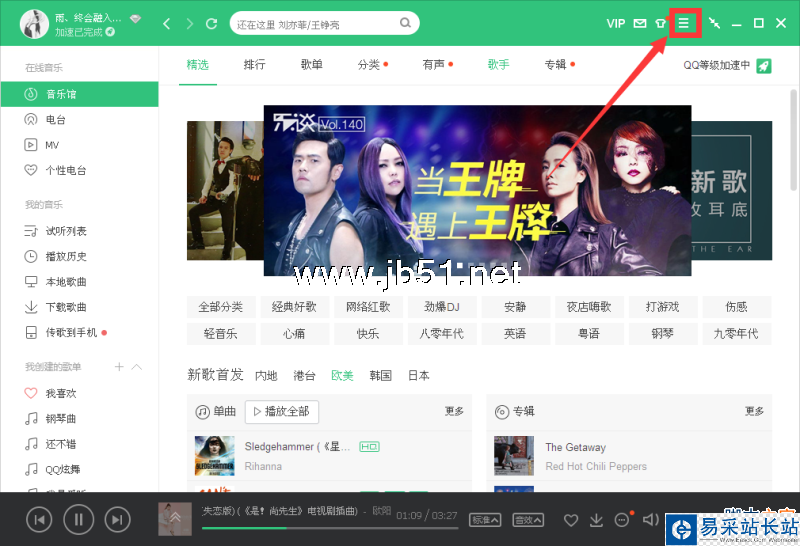The width and height of the screenshot is (800, 546).
Task: Open the messages mail icon
Action: [640, 23]
